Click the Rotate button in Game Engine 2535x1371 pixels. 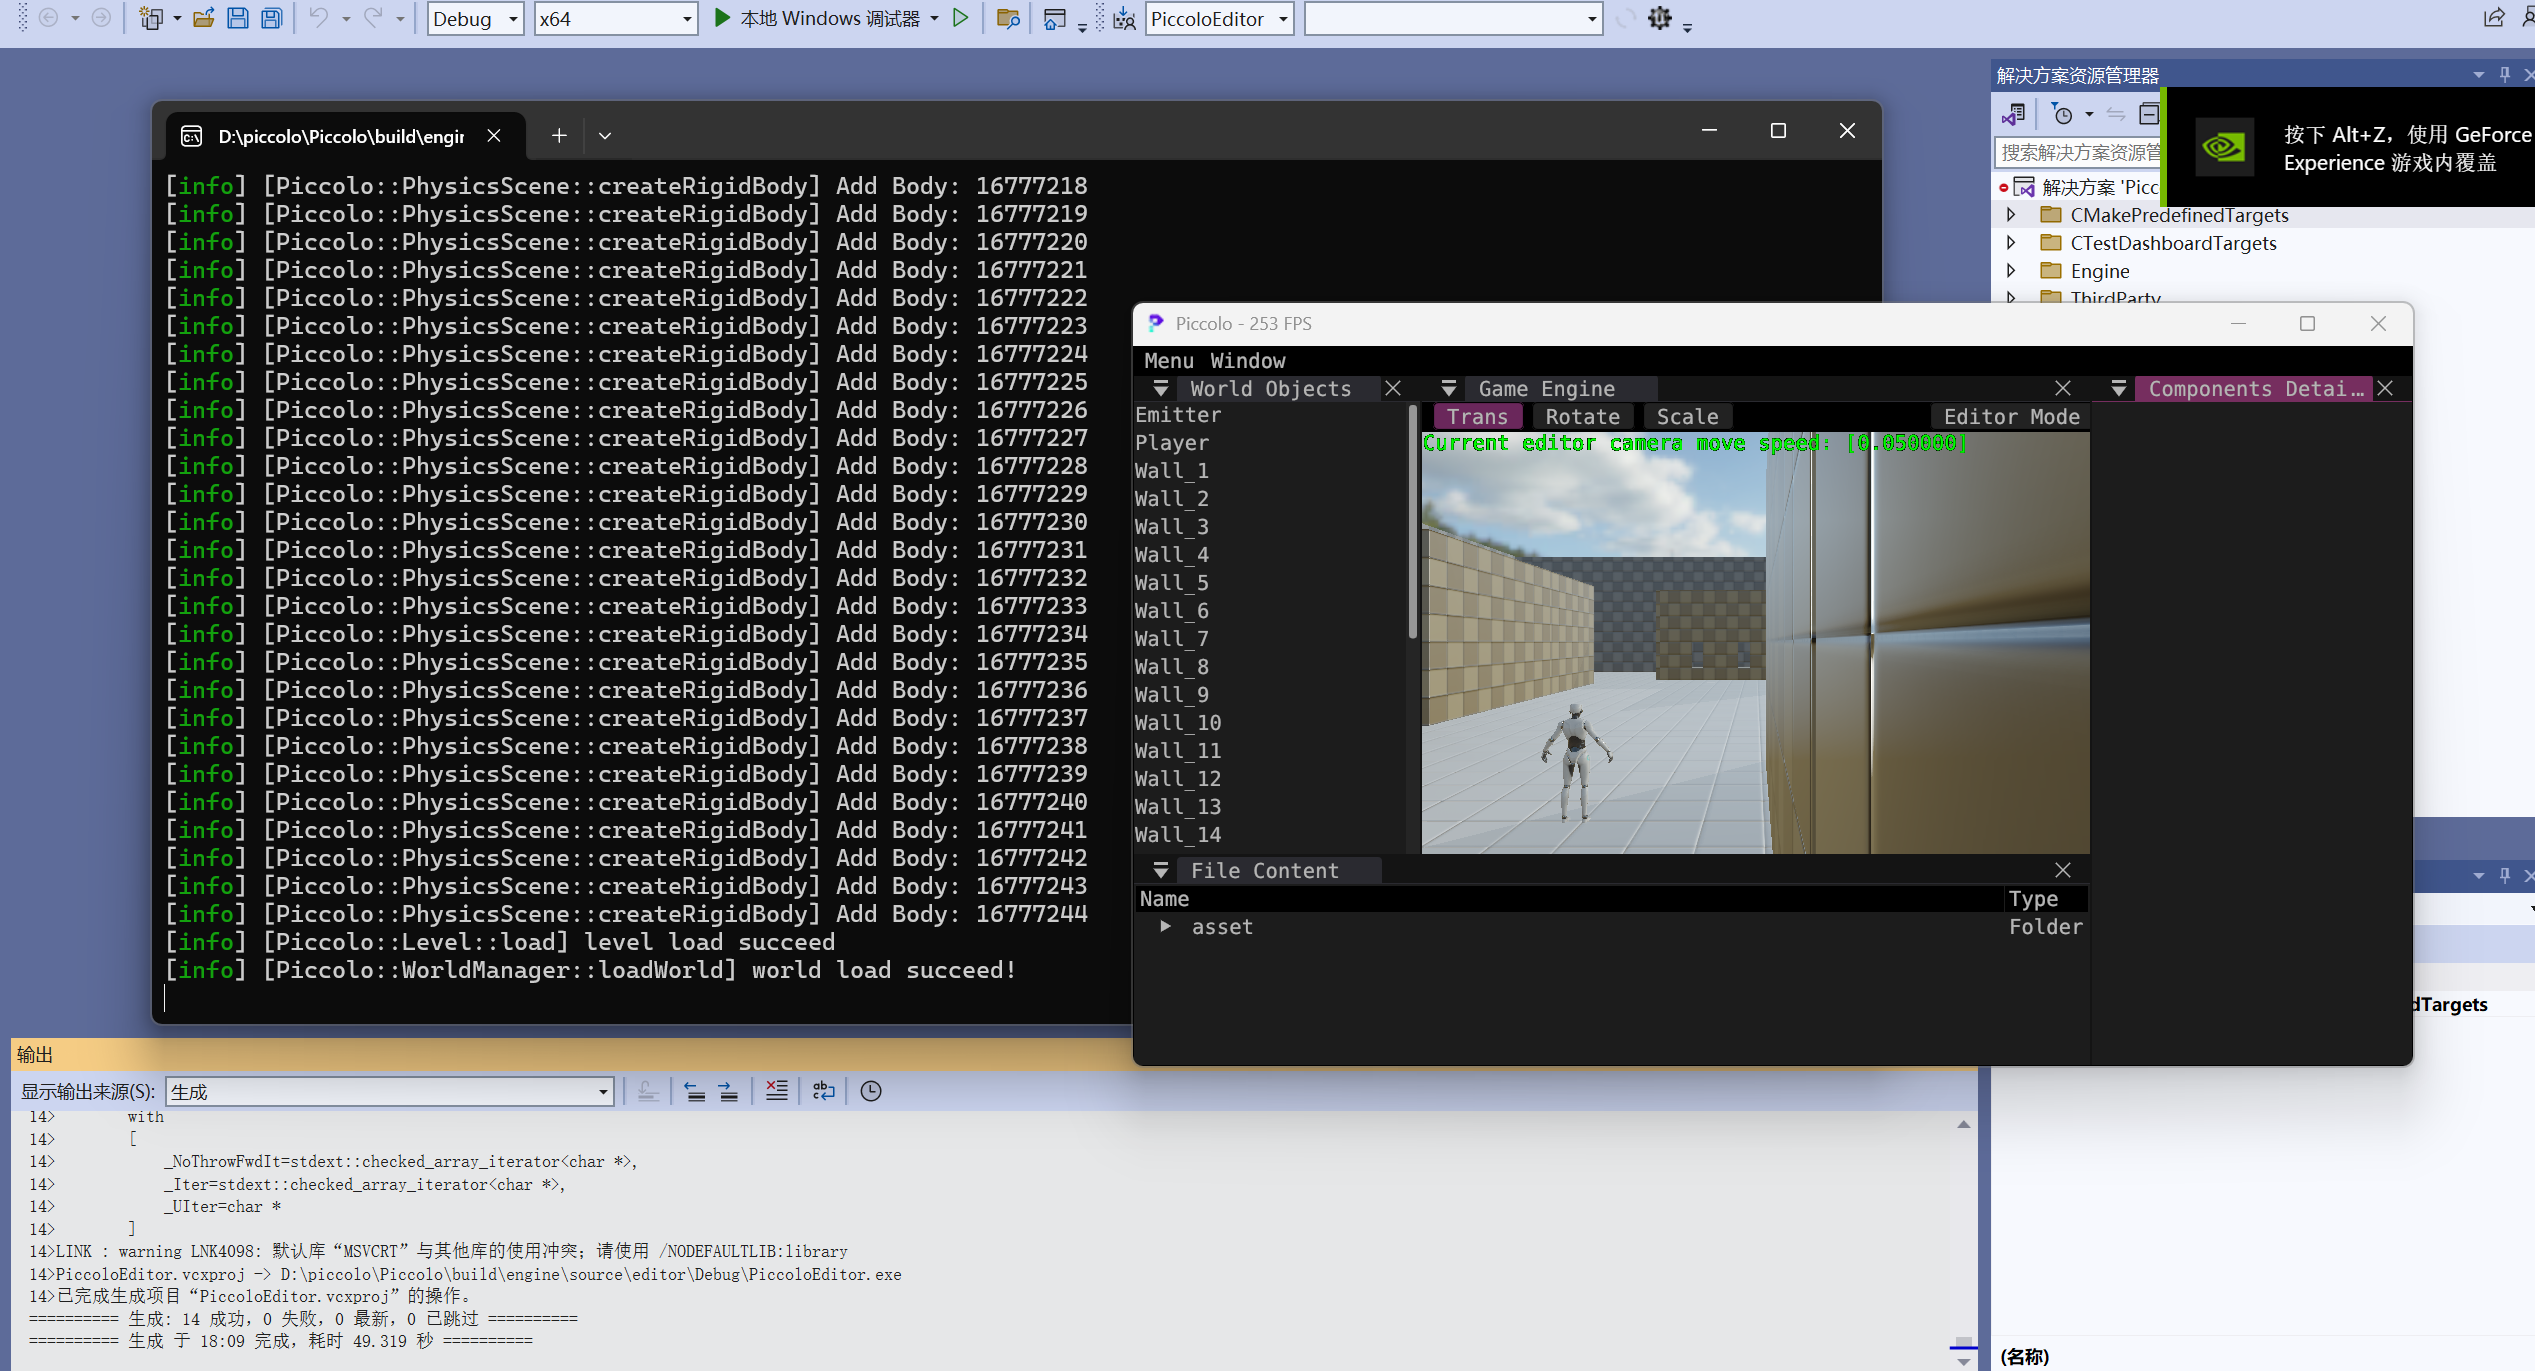pos(1582,417)
